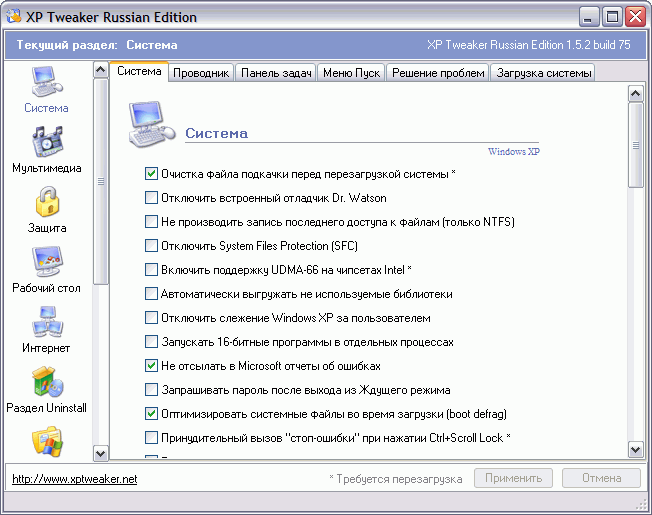Click the main panel scrollbar thumb
The height and width of the screenshot is (515, 652).
(635, 145)
